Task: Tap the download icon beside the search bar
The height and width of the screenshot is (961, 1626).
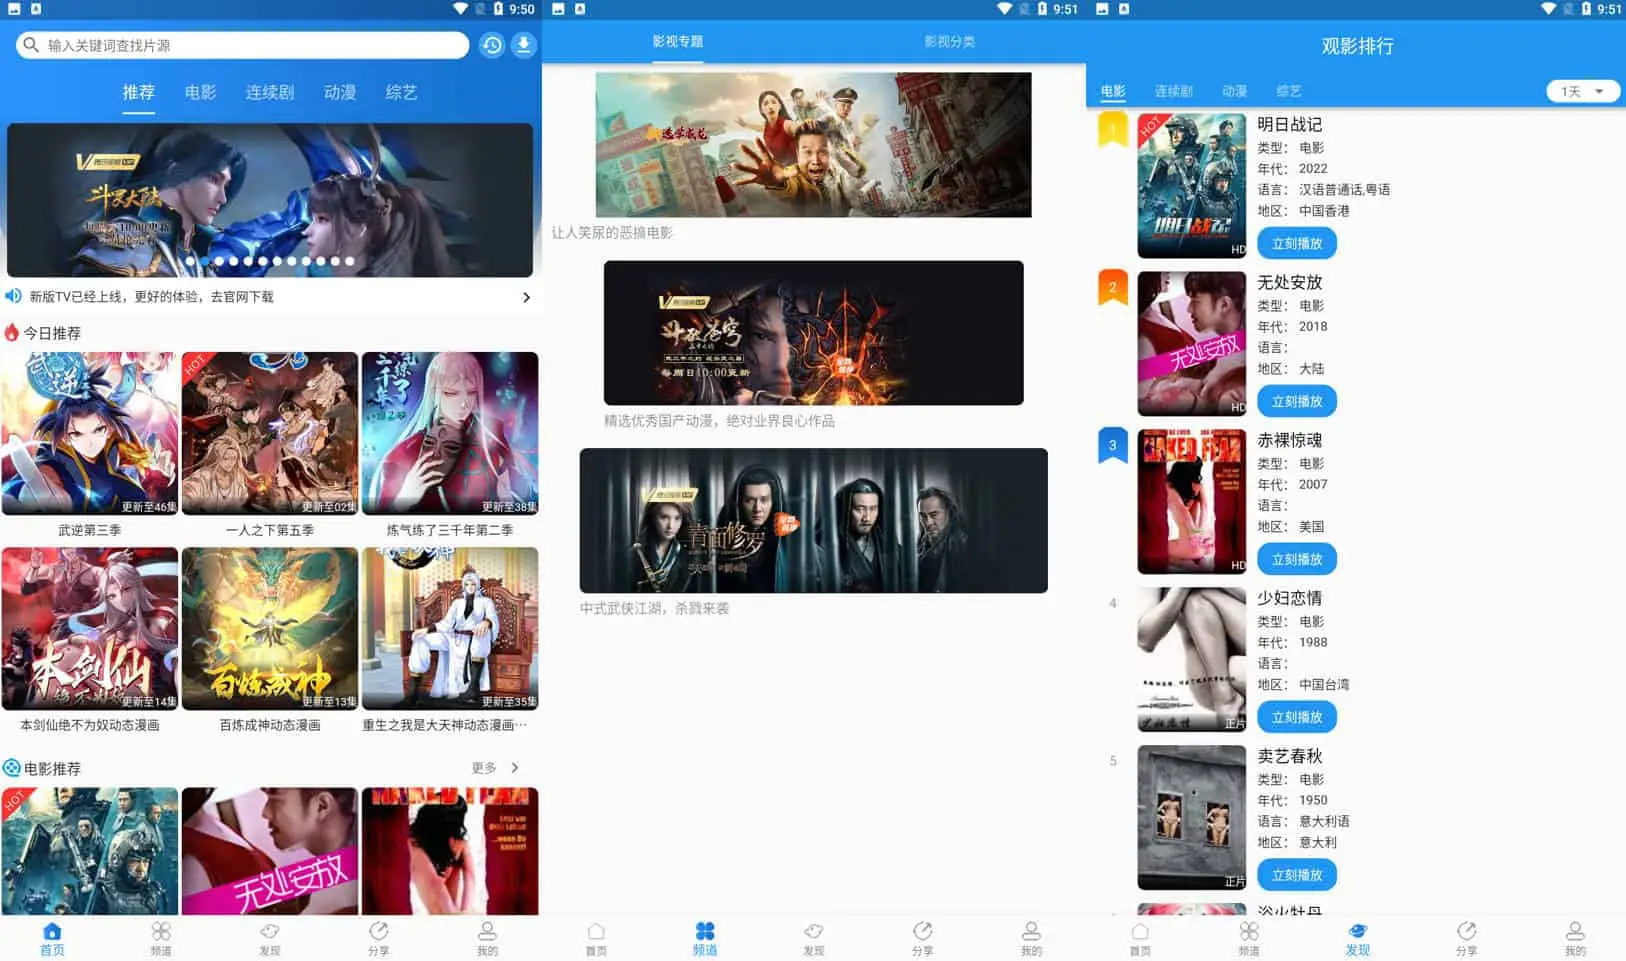Action: pos(524,45)
